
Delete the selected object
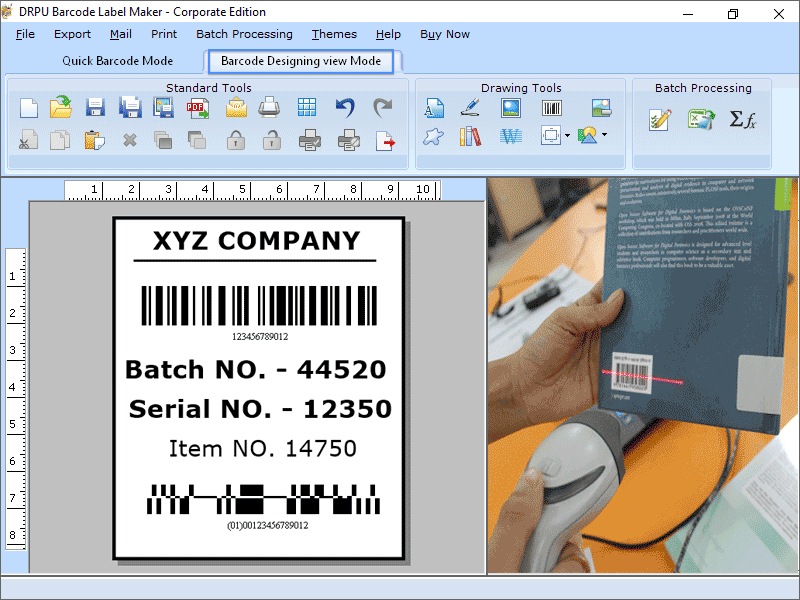pos(130,140)
